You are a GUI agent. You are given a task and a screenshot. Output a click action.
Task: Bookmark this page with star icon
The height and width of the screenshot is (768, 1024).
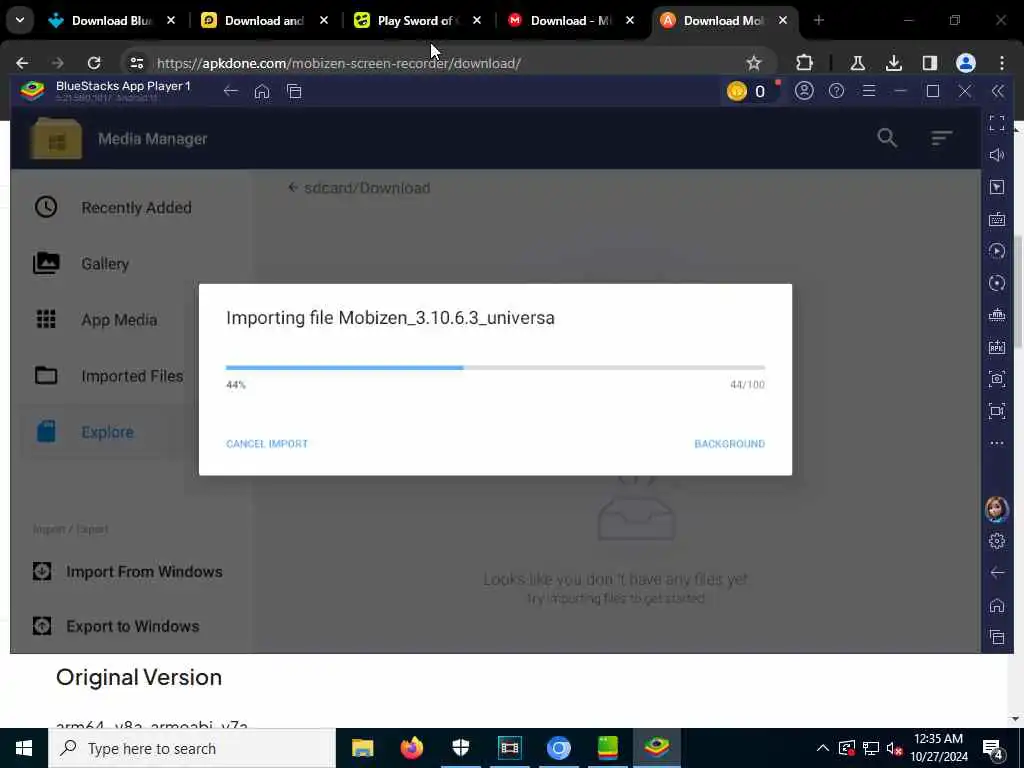(753, 63)
